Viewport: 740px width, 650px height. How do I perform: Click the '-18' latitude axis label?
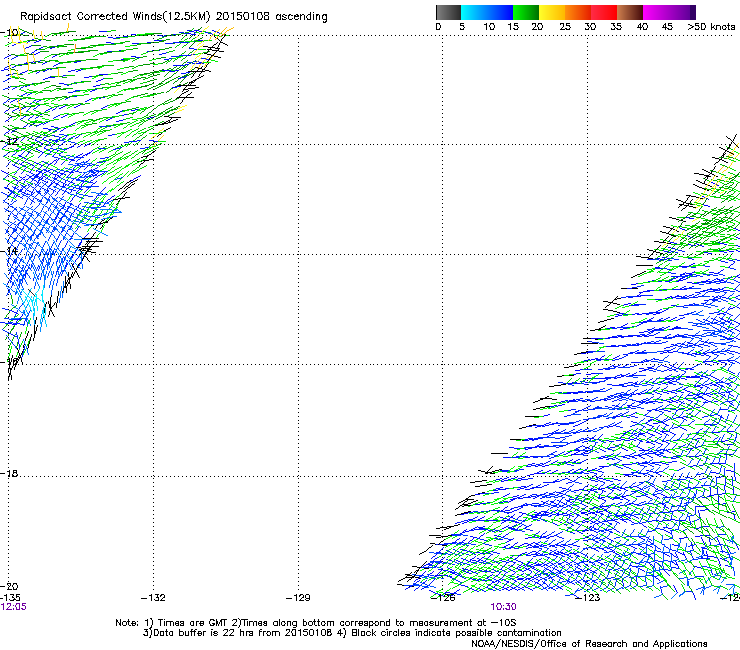(x=9, y=473)
